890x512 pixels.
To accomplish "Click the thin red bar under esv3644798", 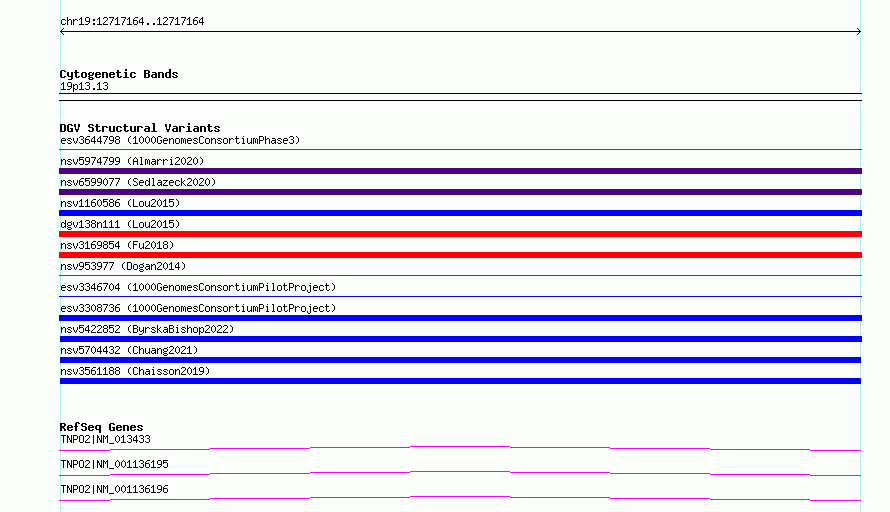I will tap(460, 150).
